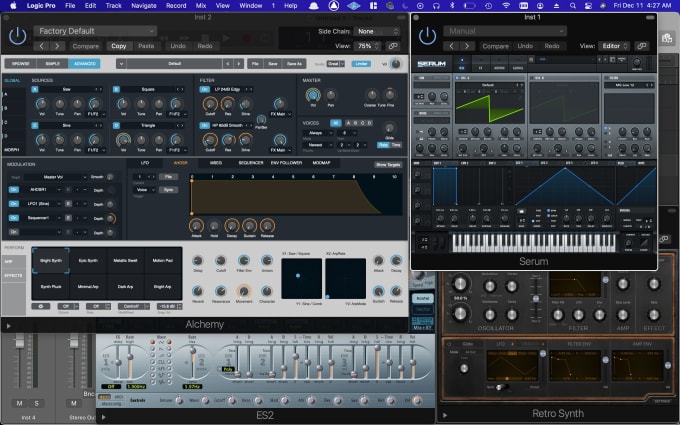Toggle LFO1 modulation On button

point(14,204)
